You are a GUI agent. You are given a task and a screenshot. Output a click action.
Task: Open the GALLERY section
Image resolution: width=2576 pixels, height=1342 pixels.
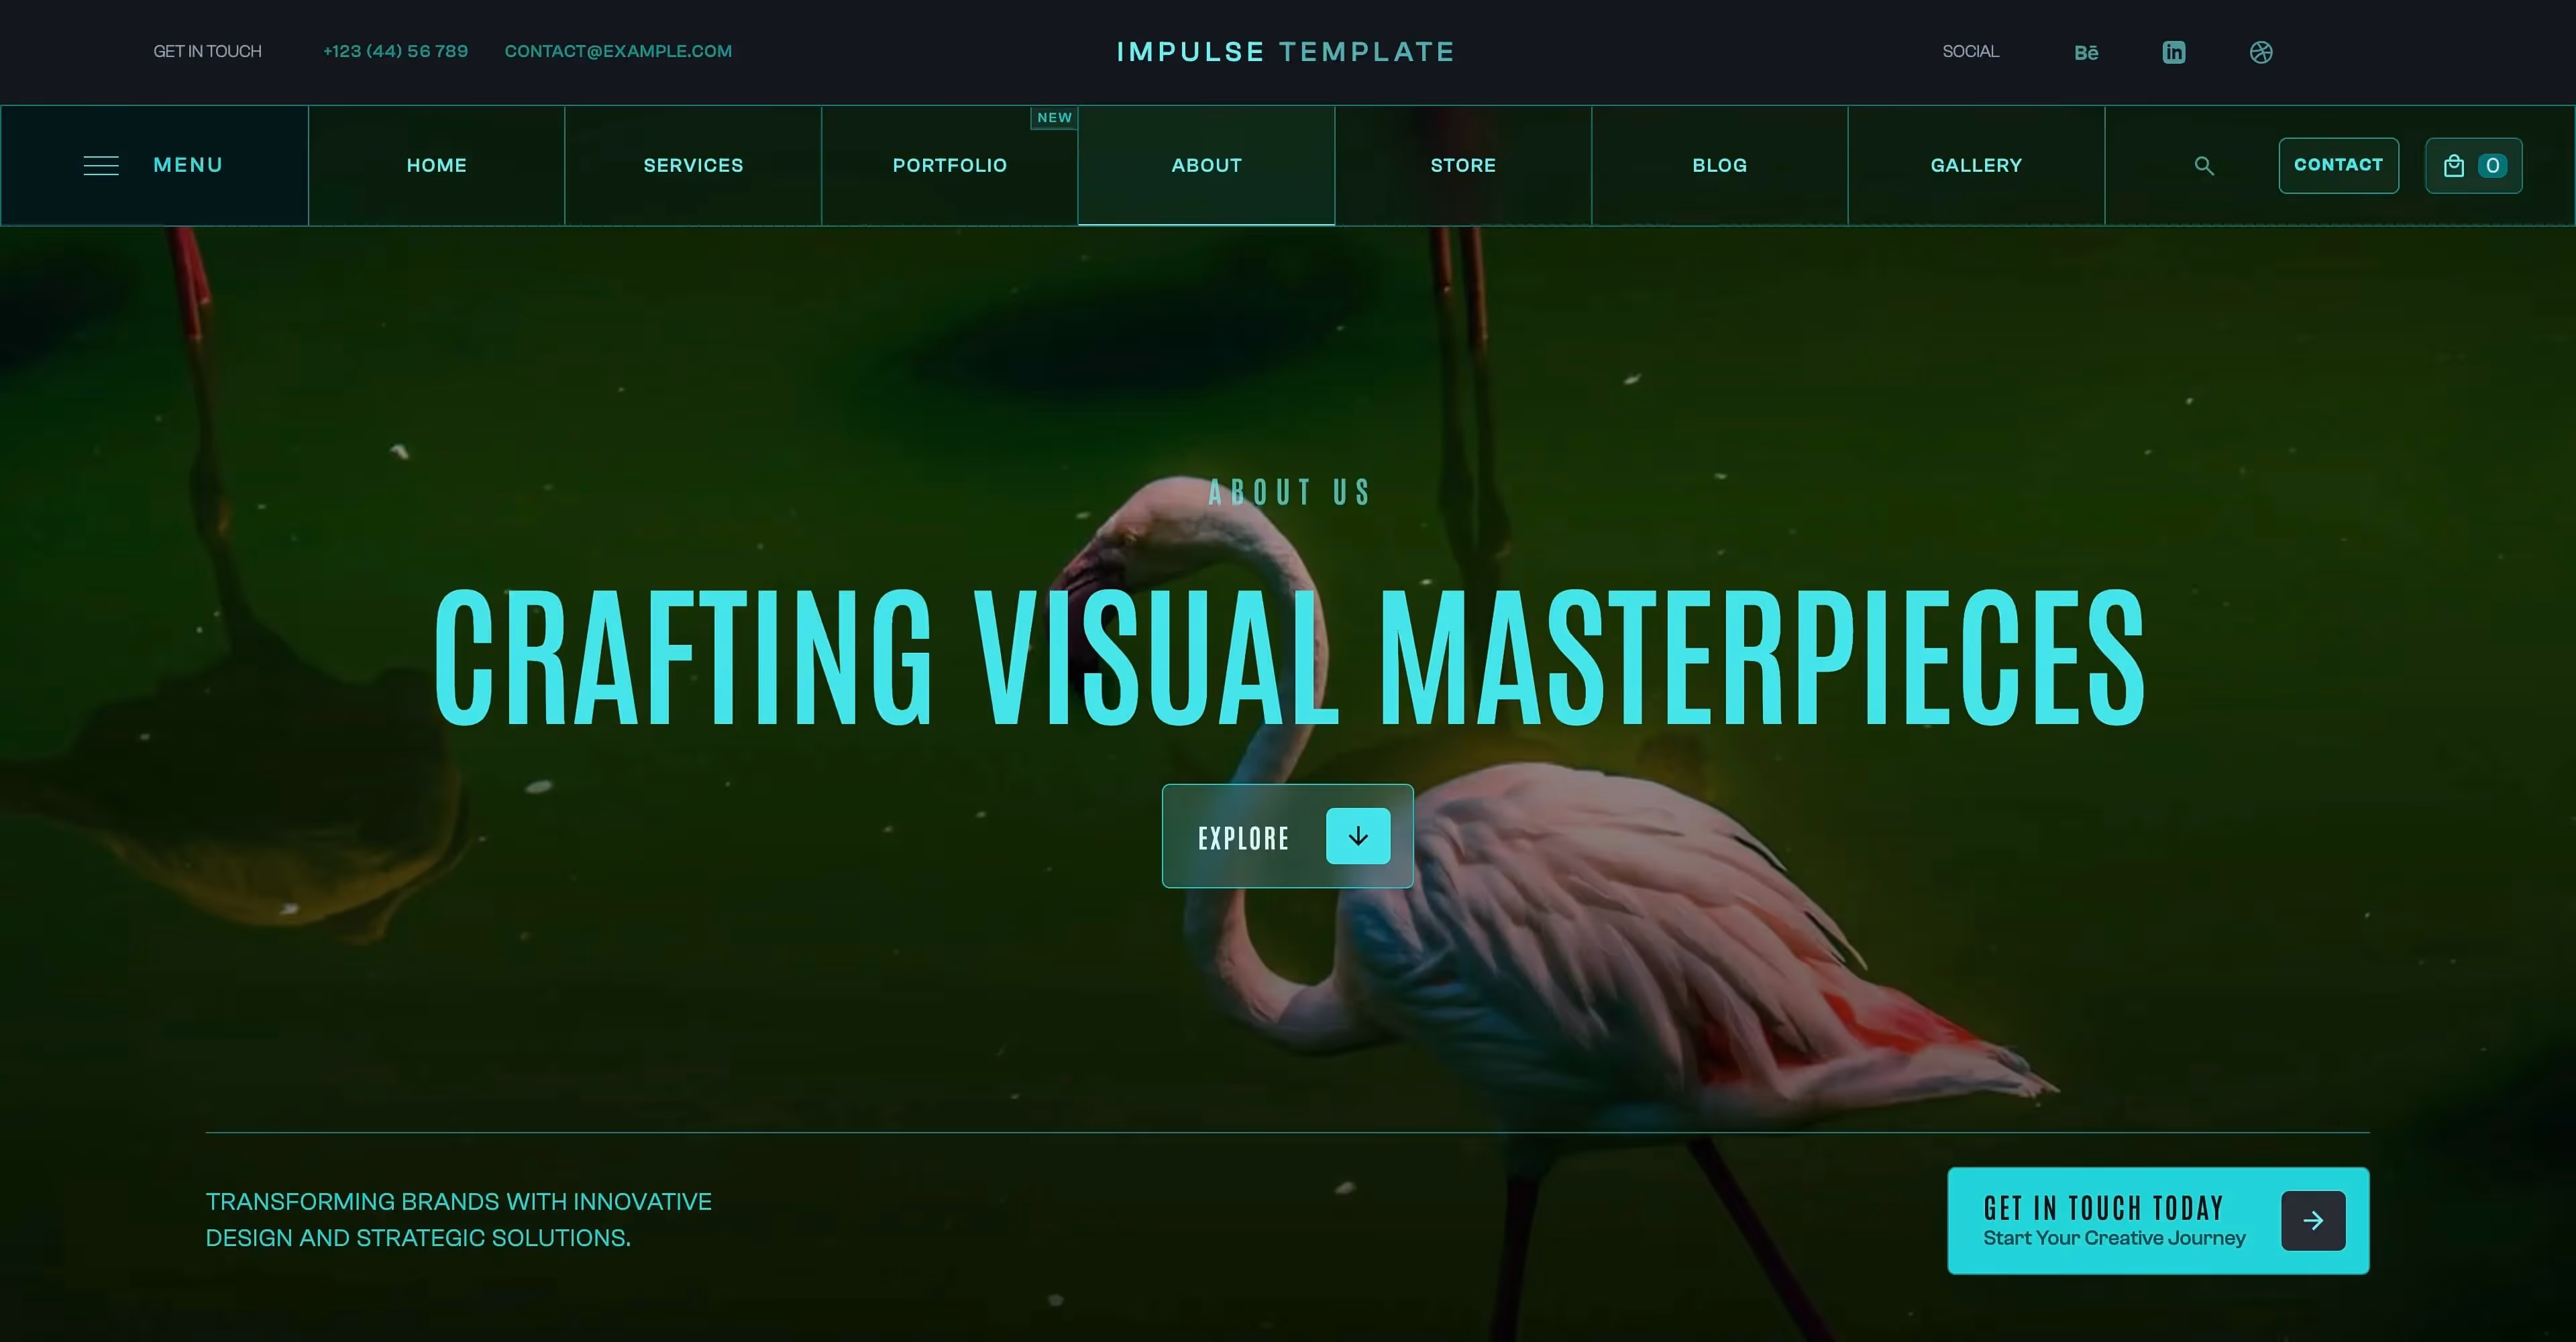(x=1975, y=165)
